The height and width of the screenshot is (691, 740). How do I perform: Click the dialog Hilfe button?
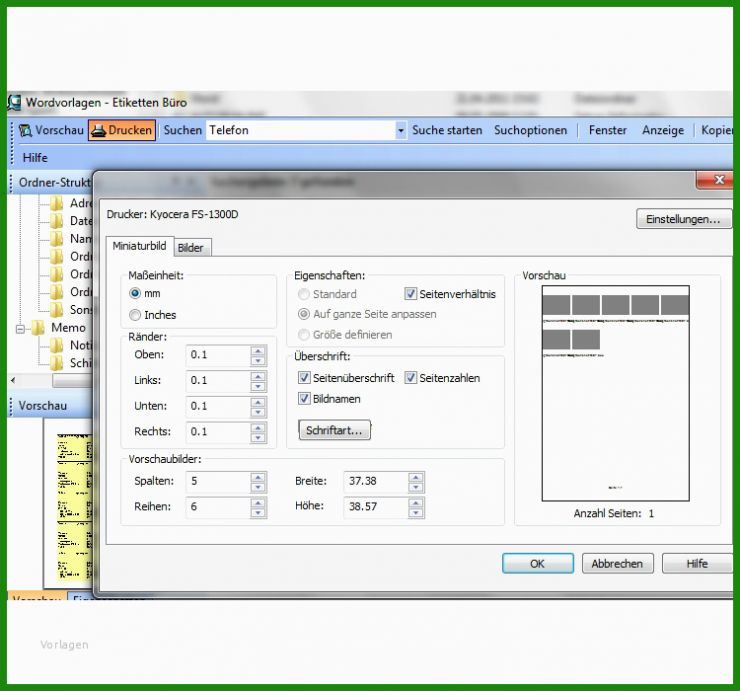point(697,564)
